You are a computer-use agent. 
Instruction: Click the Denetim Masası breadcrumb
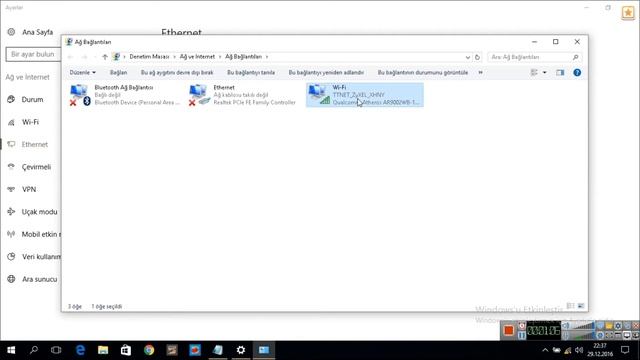[x=149, y=57]
